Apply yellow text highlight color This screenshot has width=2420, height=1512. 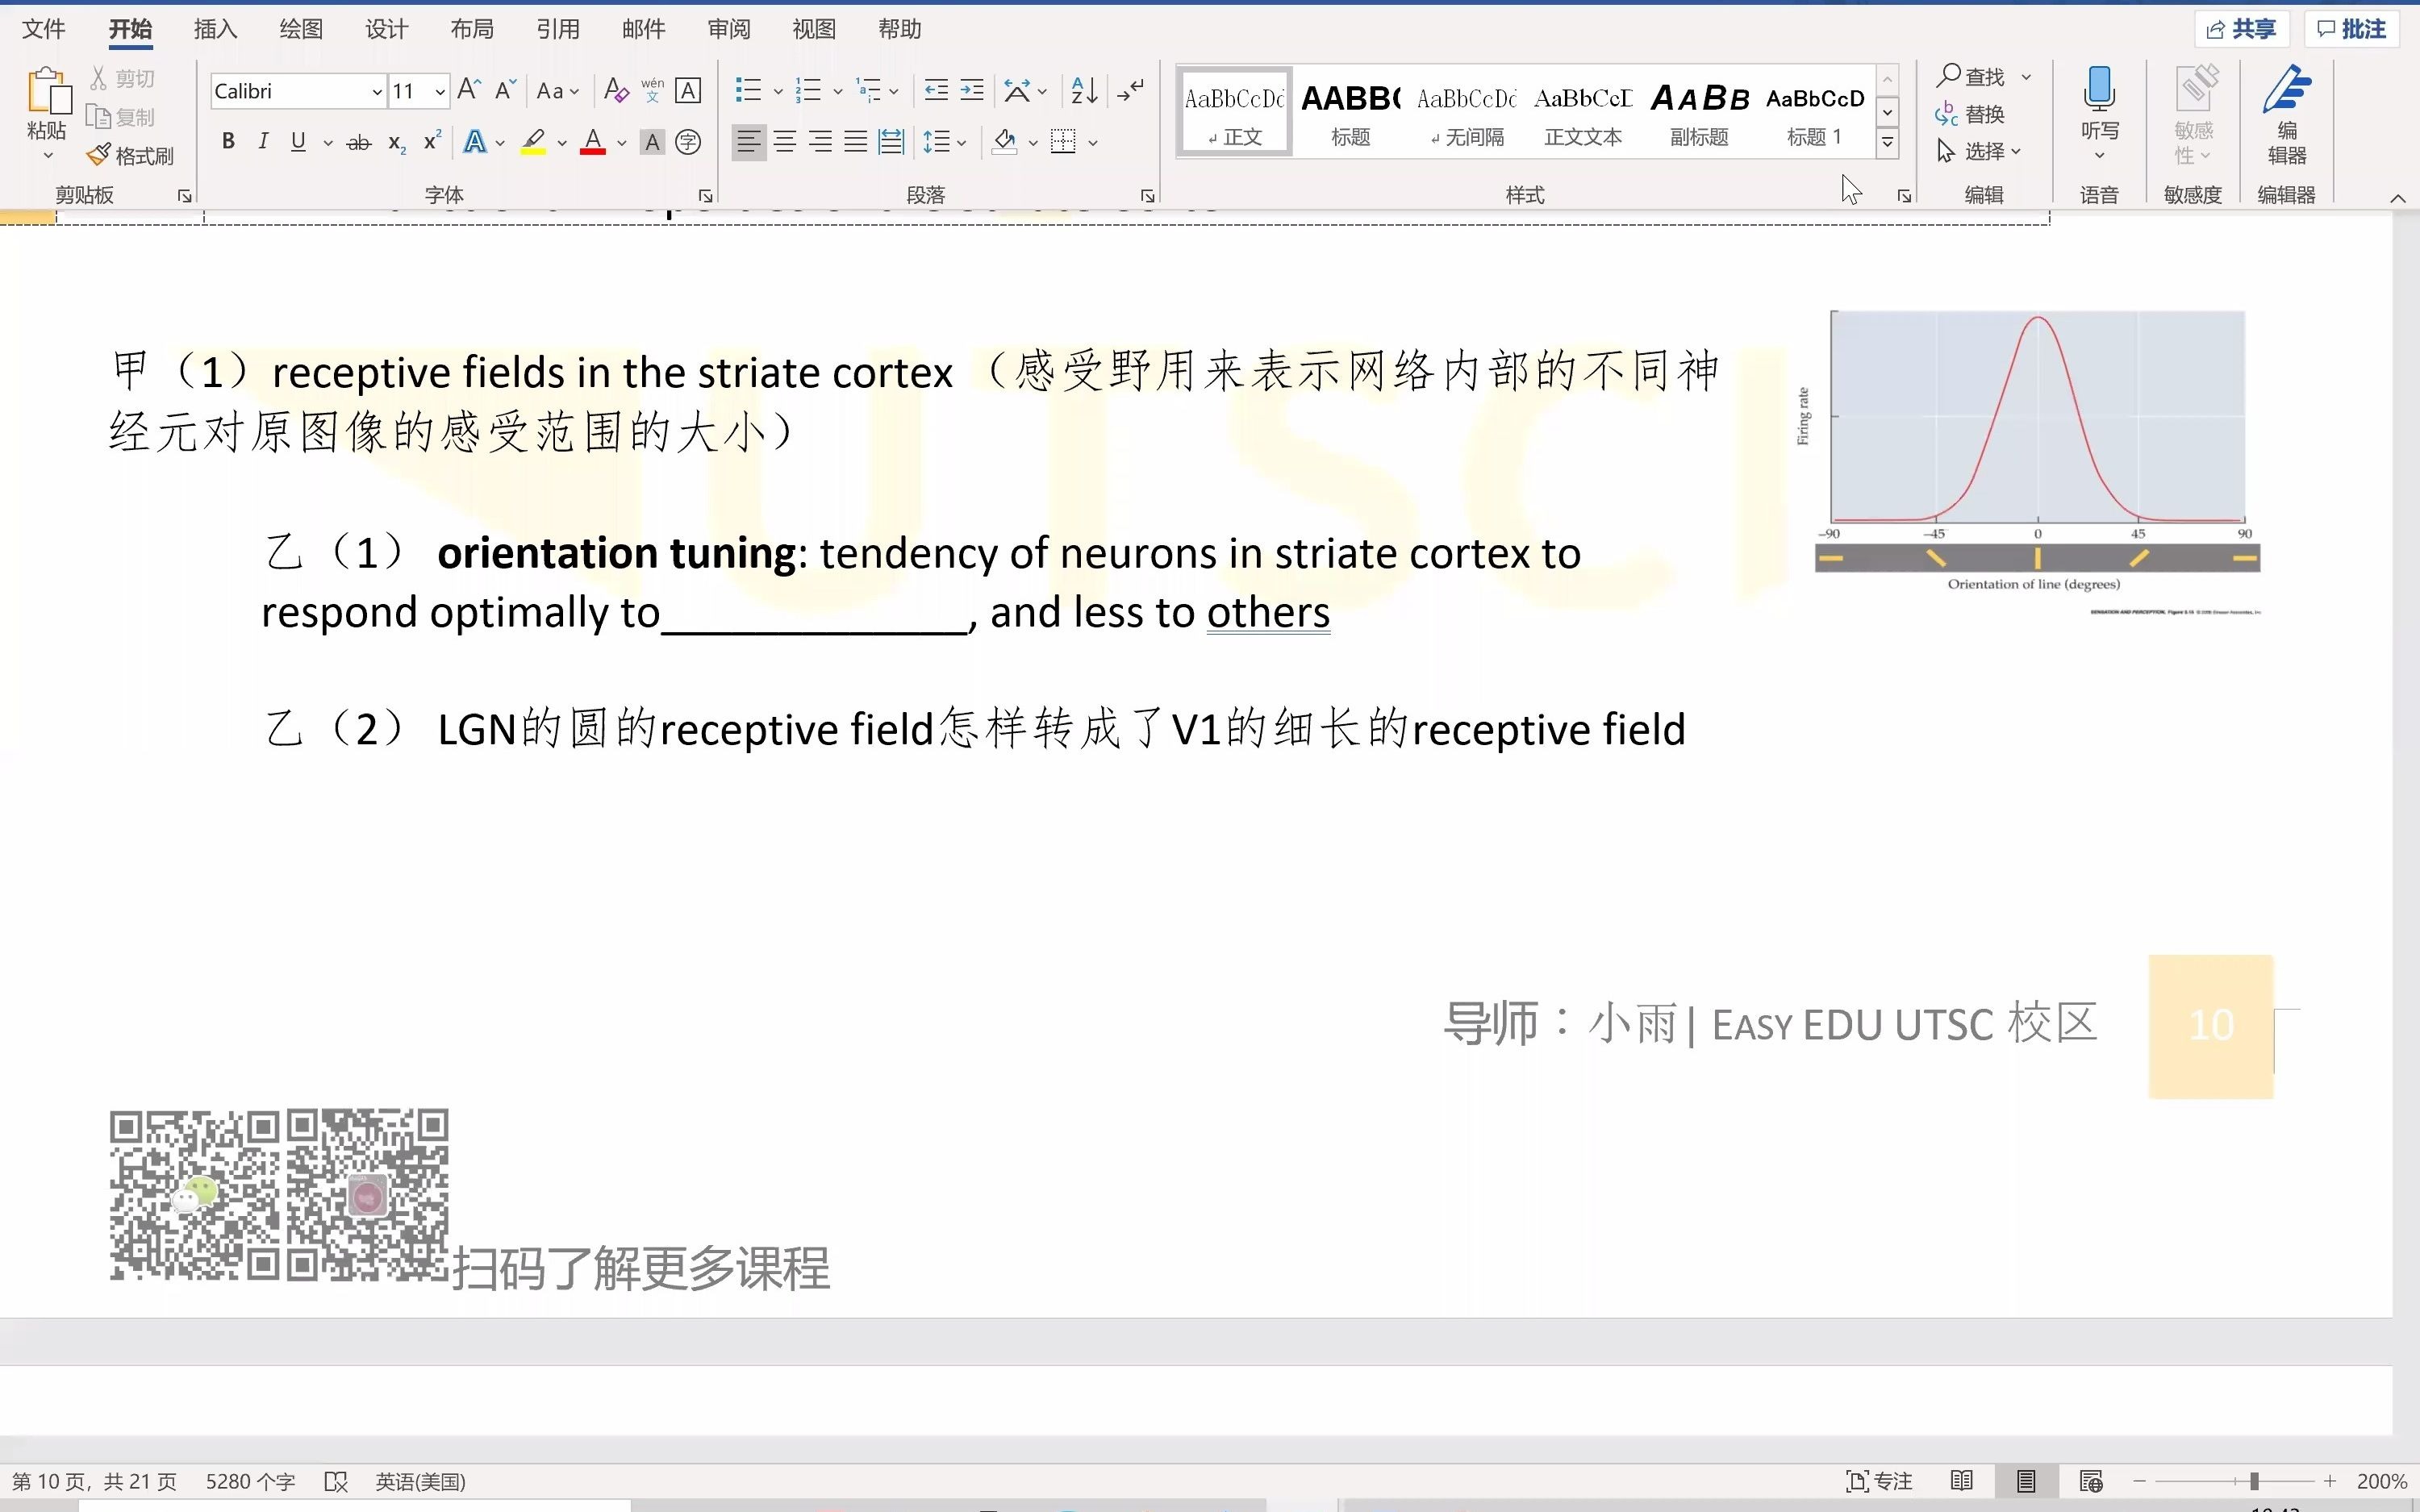click(x=533, y=142)
